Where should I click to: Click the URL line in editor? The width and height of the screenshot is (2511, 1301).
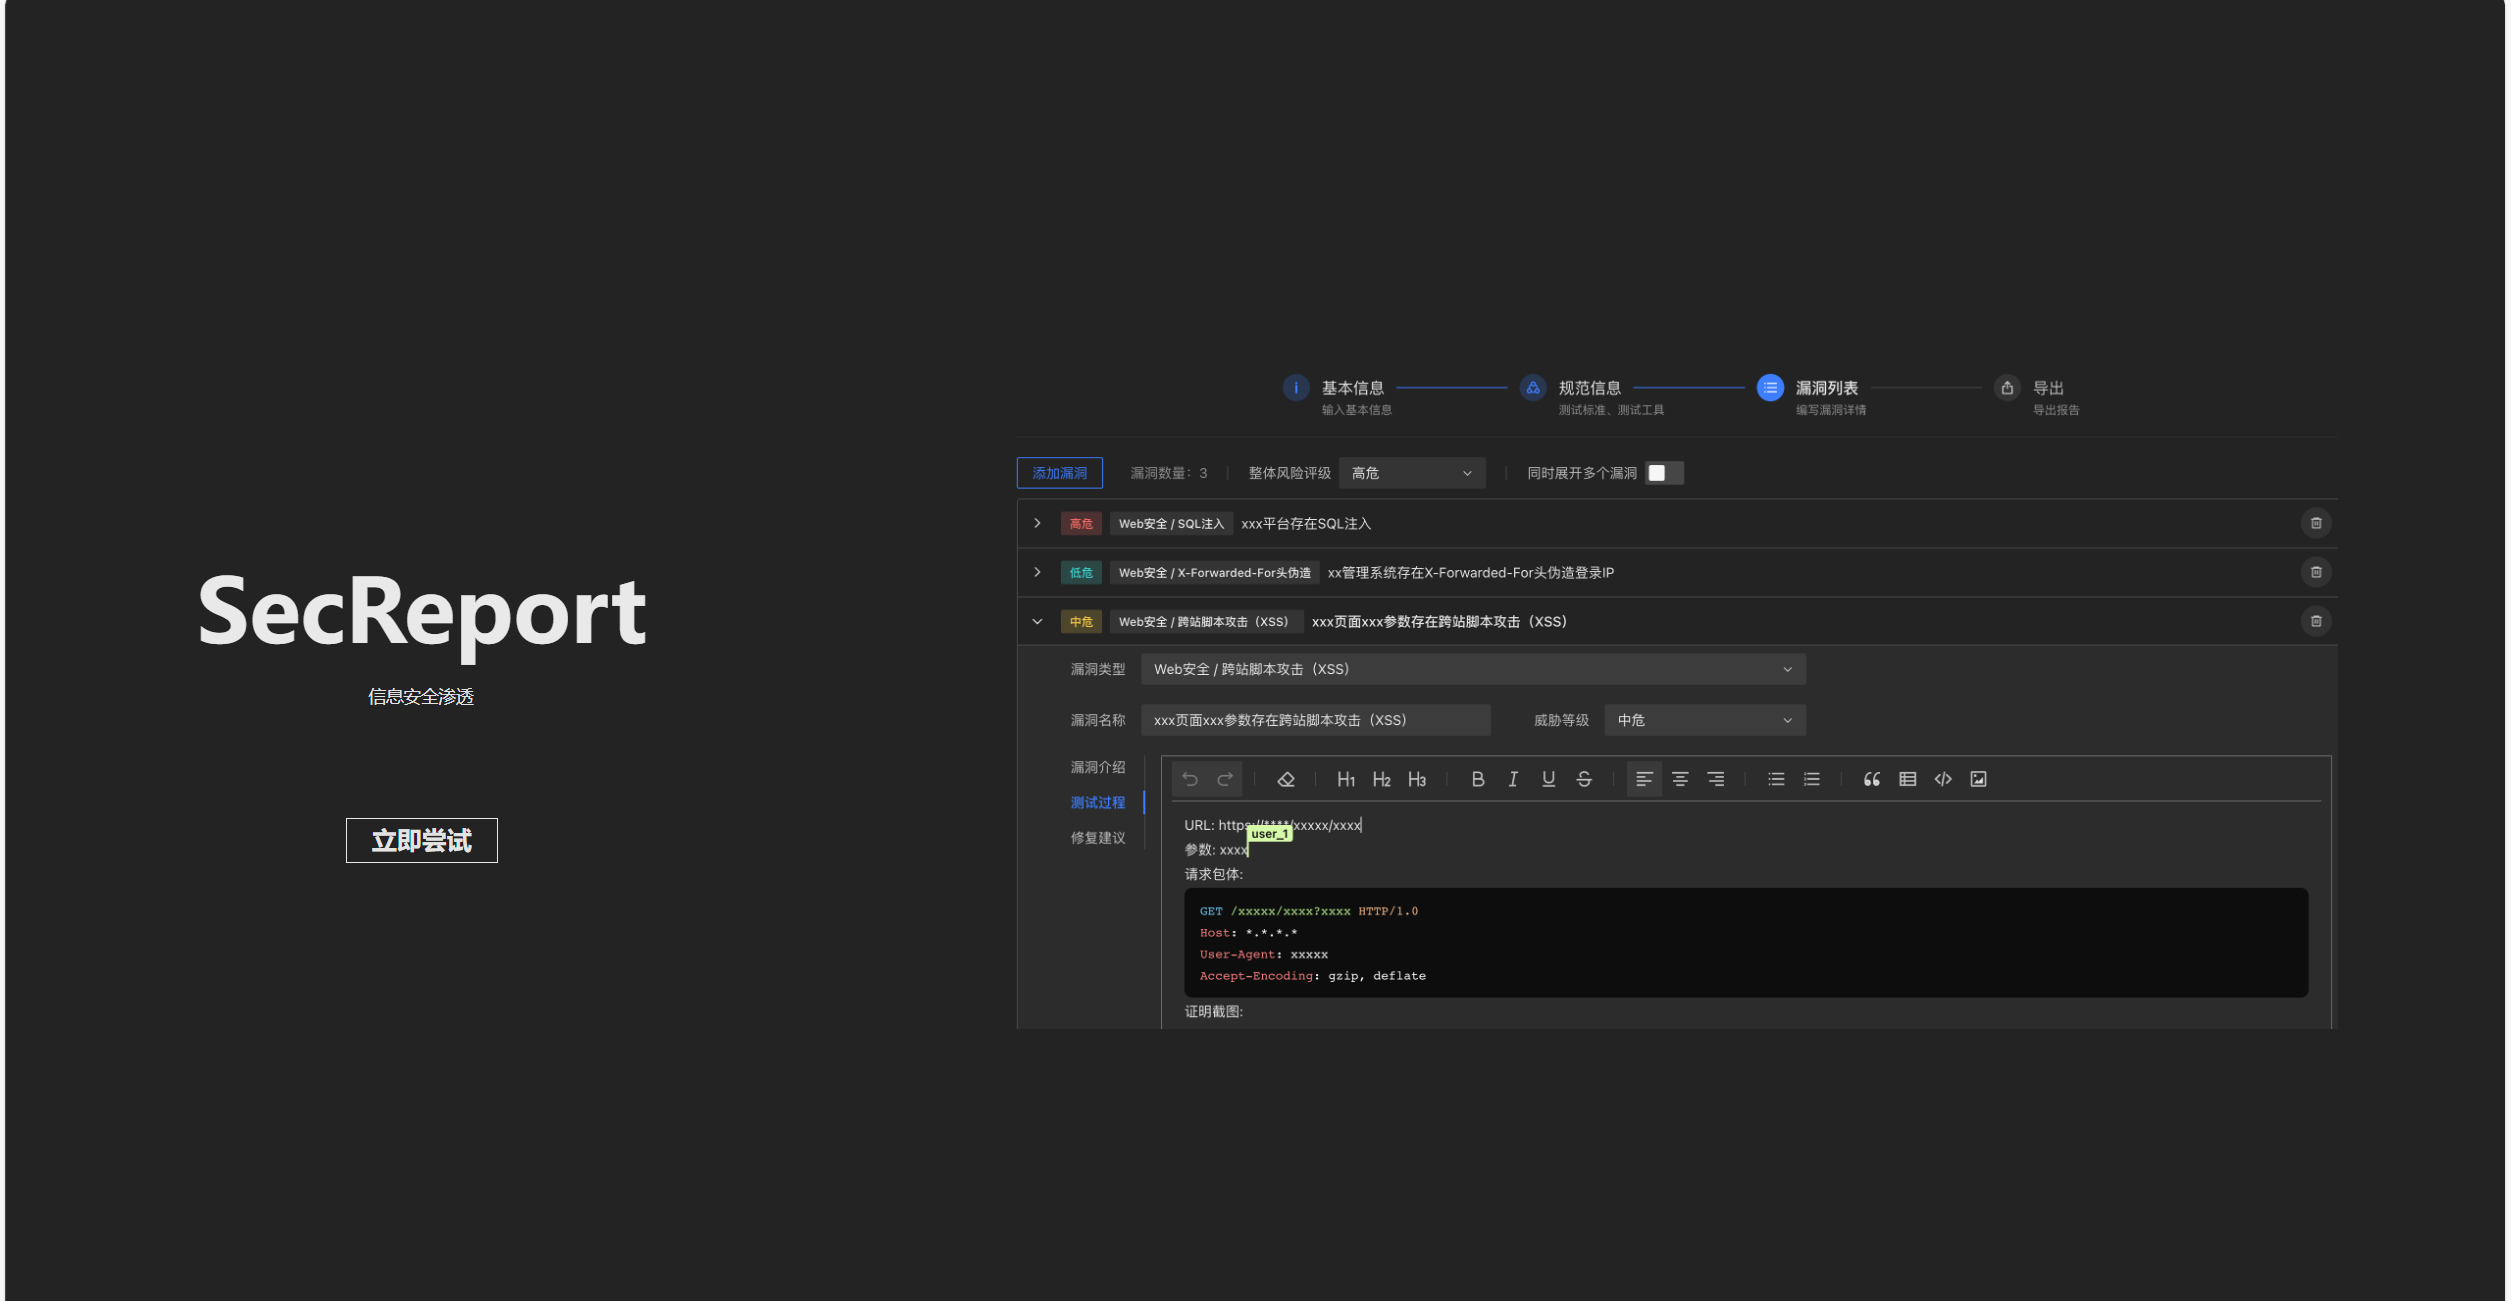pyautogui.click(x=1273, y=825)
